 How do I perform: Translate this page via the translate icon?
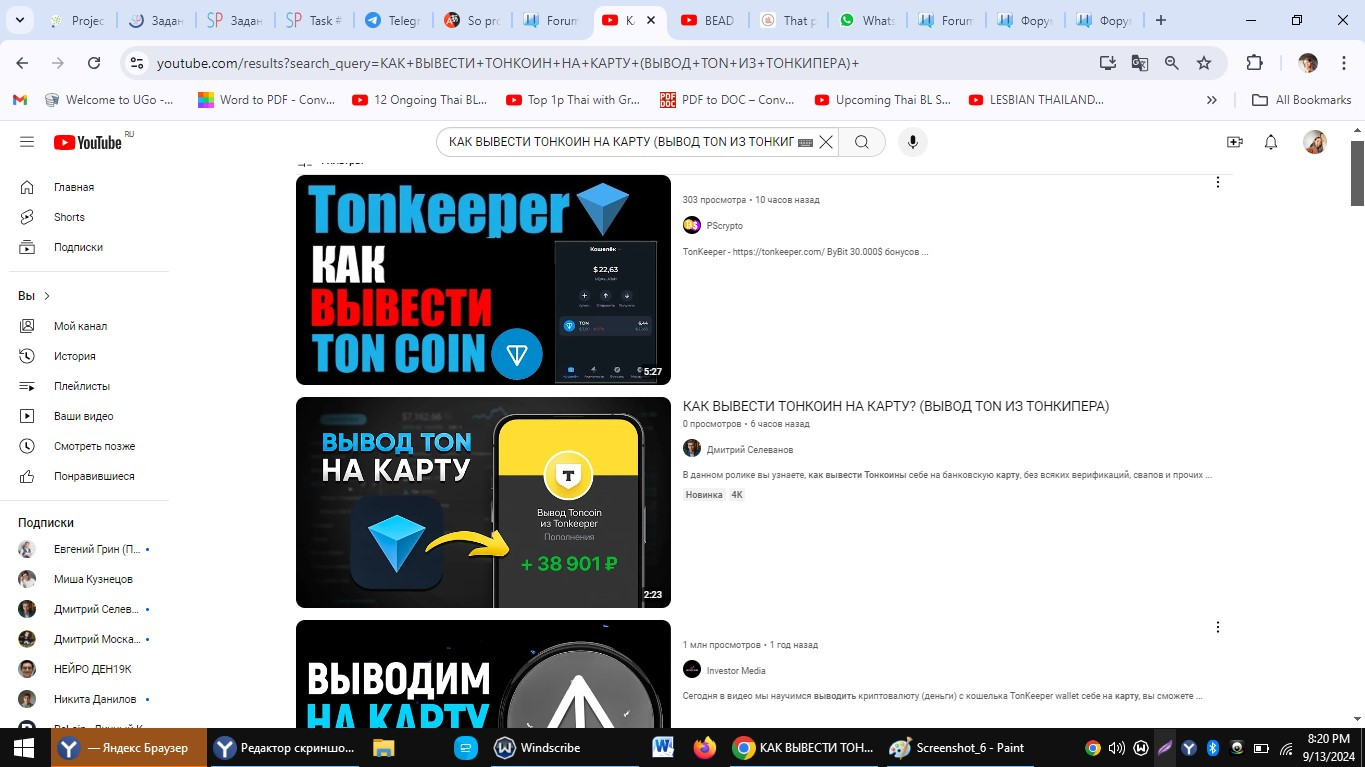[x=1139, y=63]
